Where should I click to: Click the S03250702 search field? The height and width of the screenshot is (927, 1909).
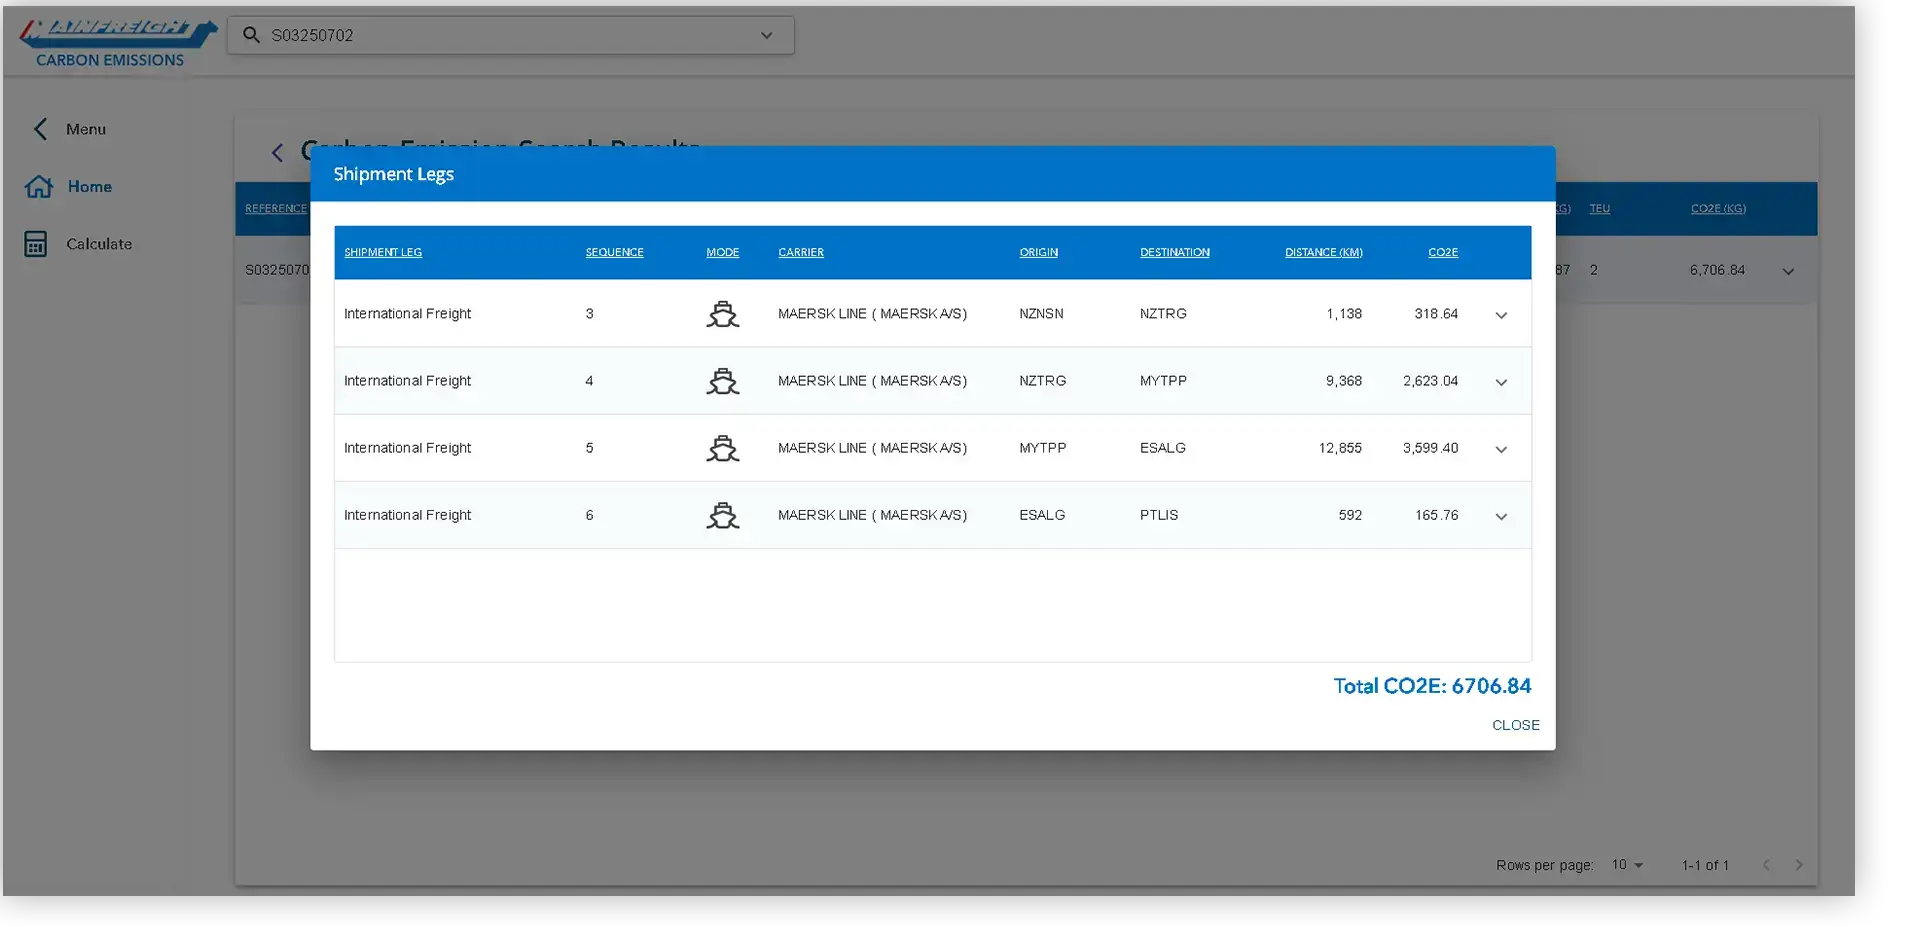(510, 35)
